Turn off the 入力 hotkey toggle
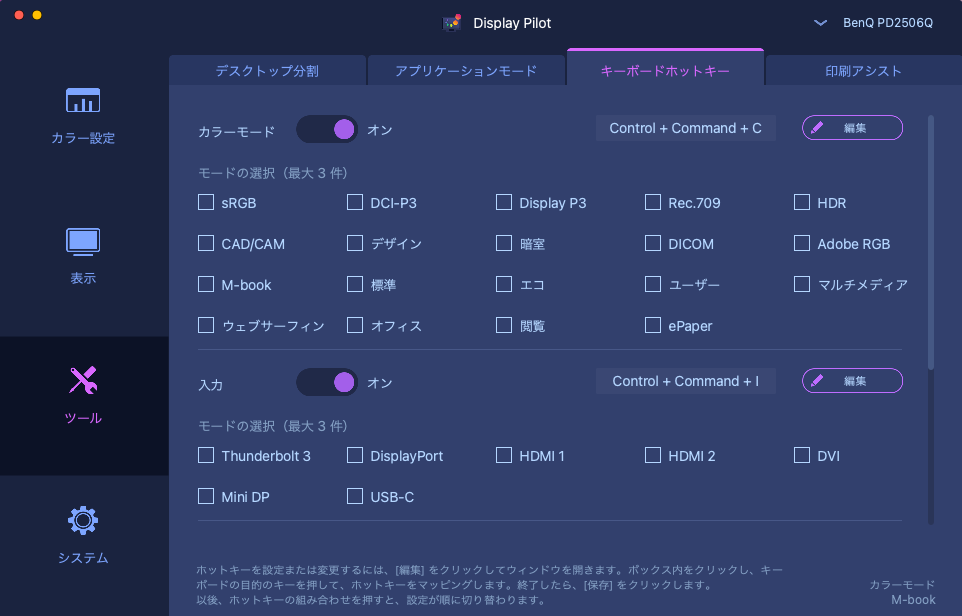The height and width of the screenshot is (616, 962). pos(327,382)
